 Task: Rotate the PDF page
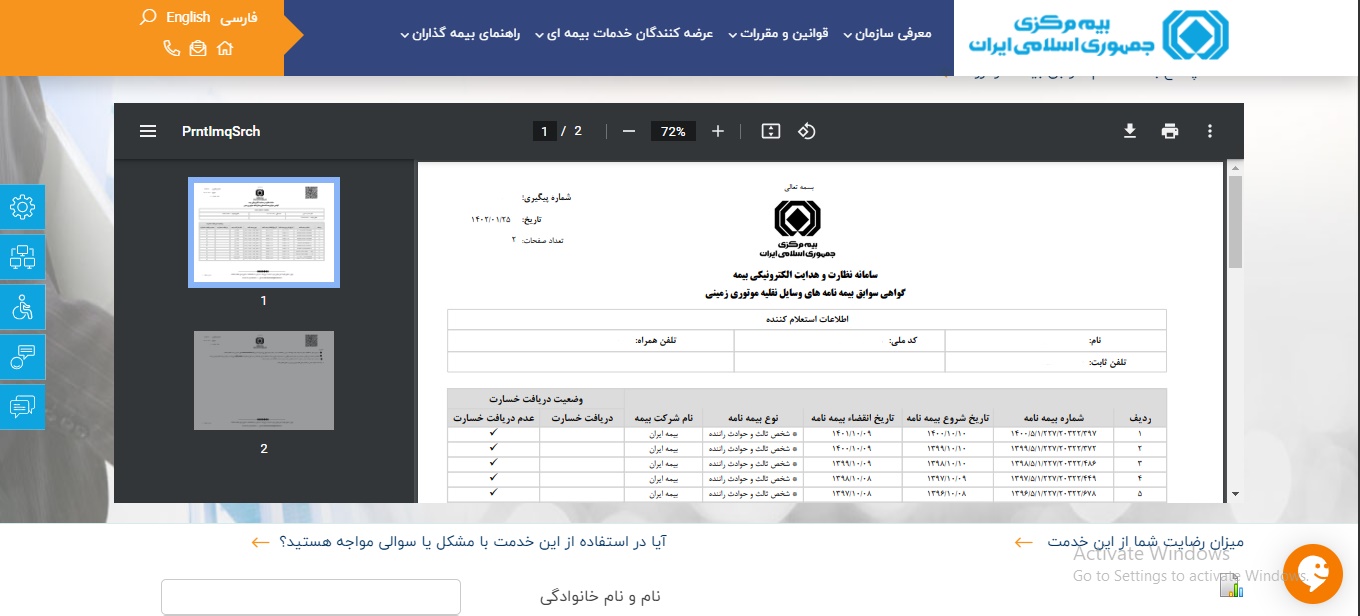(807, 130)
